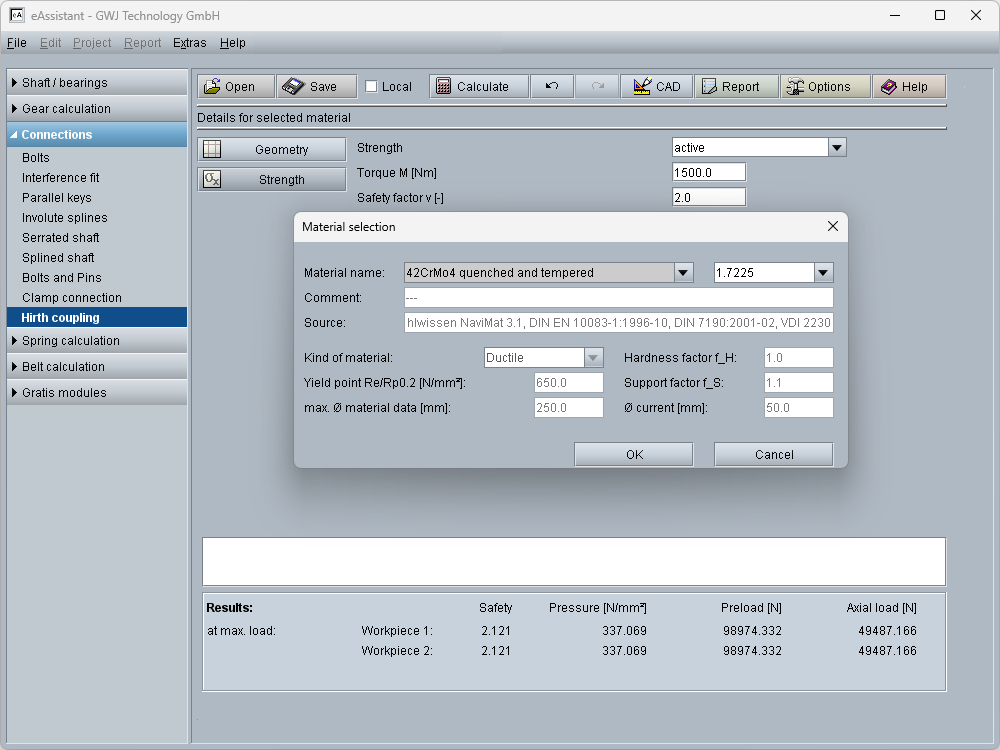Click the Open folder icon in toolbar
1000x750 pixels.
(212, 87)
